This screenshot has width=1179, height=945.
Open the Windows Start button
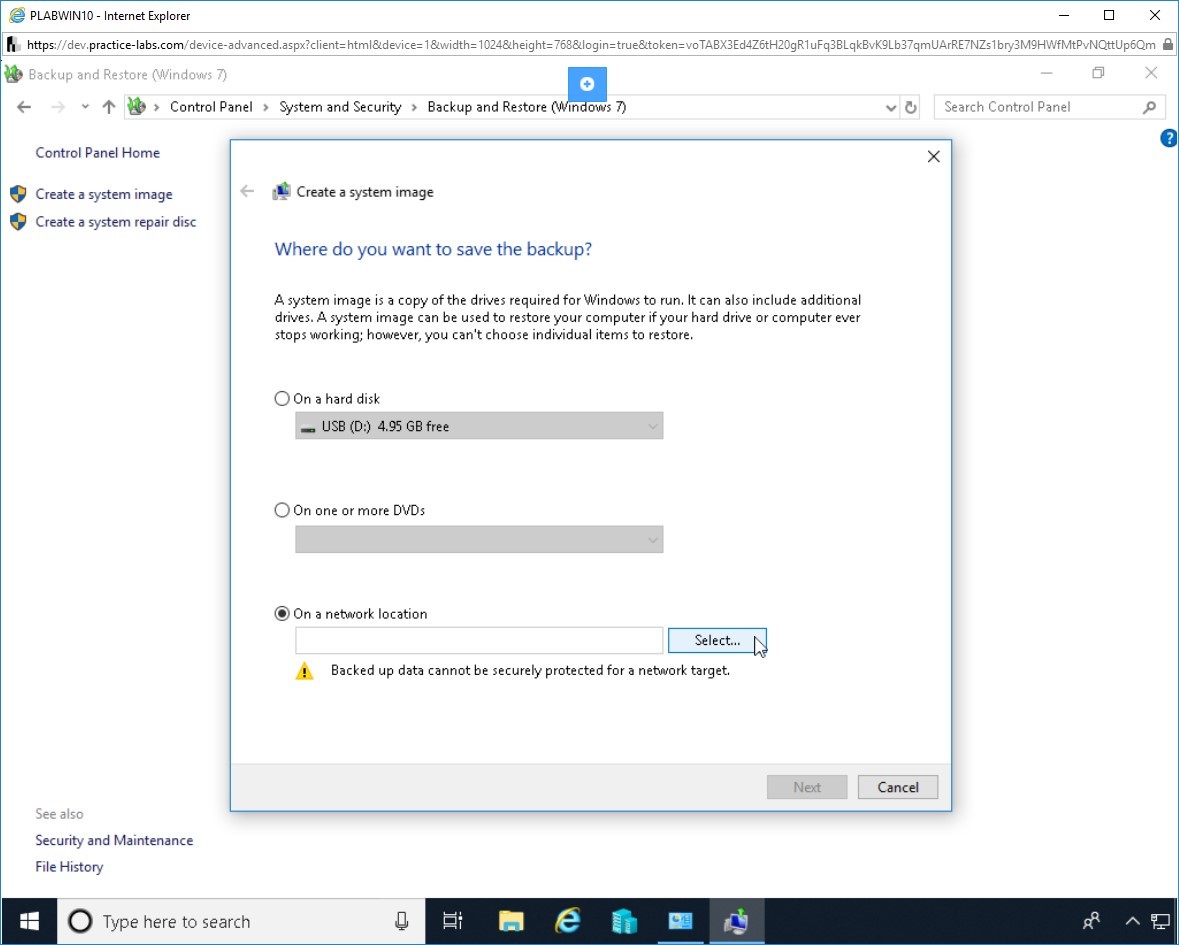point(29,921)
